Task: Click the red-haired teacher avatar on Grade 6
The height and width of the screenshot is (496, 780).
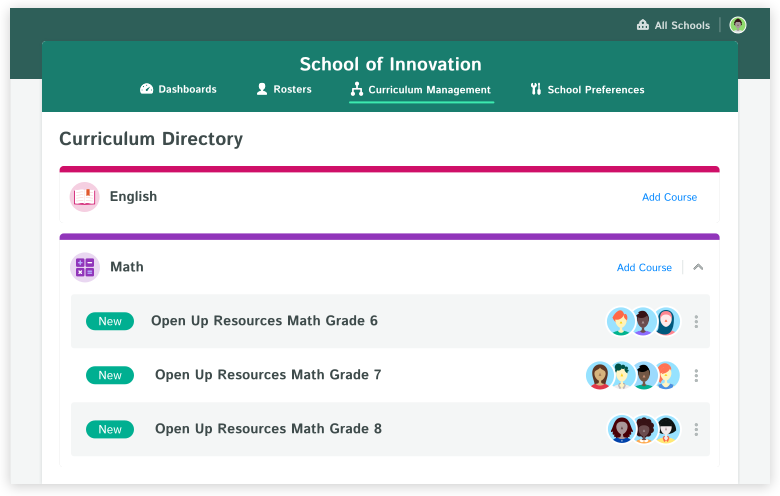Action: tap(620, 321)
